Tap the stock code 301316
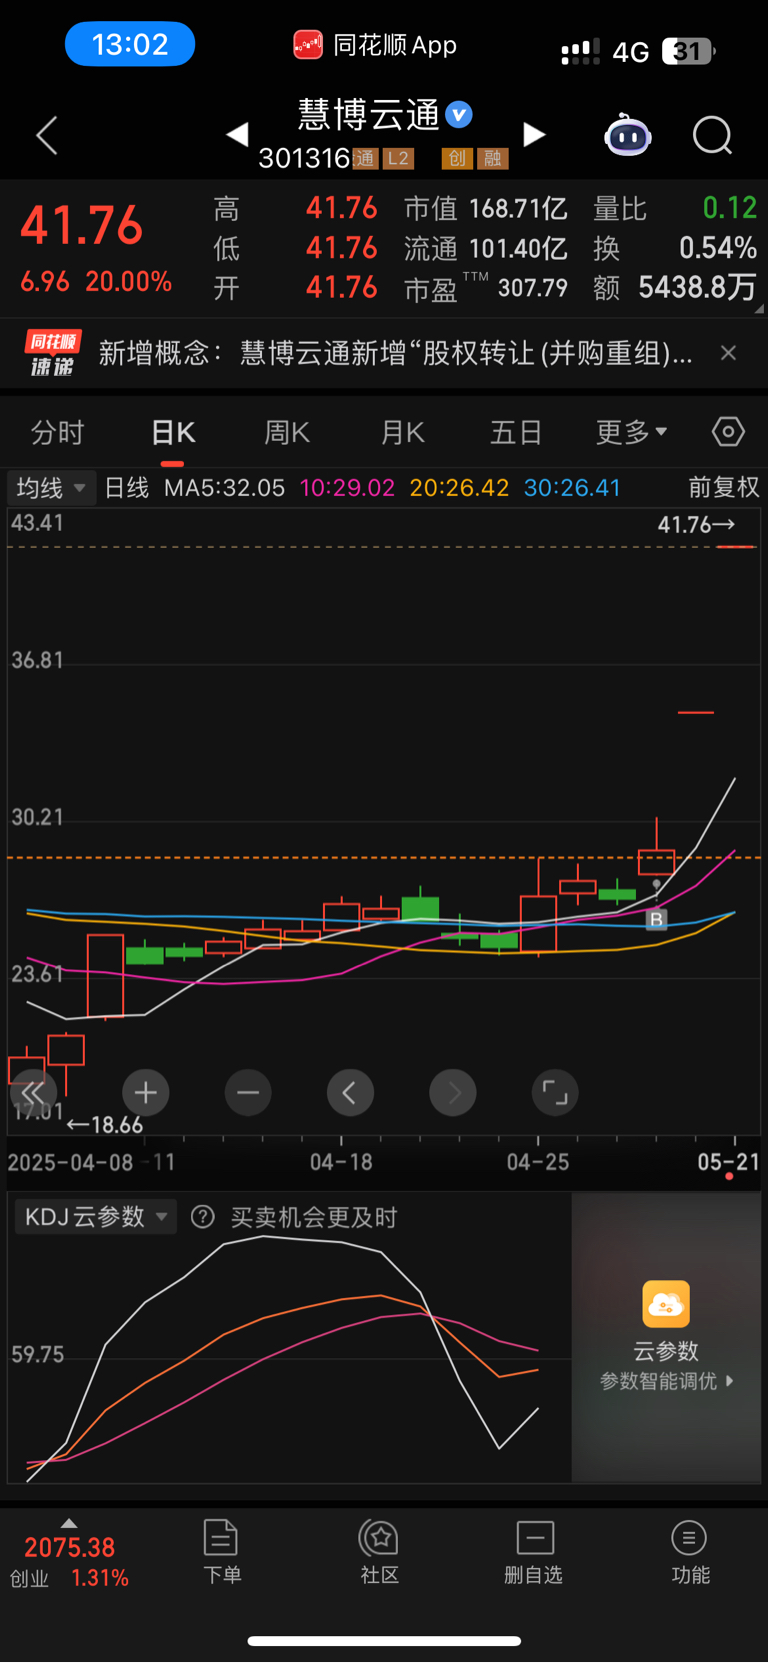768x1663 pixels. coord(304,158)
